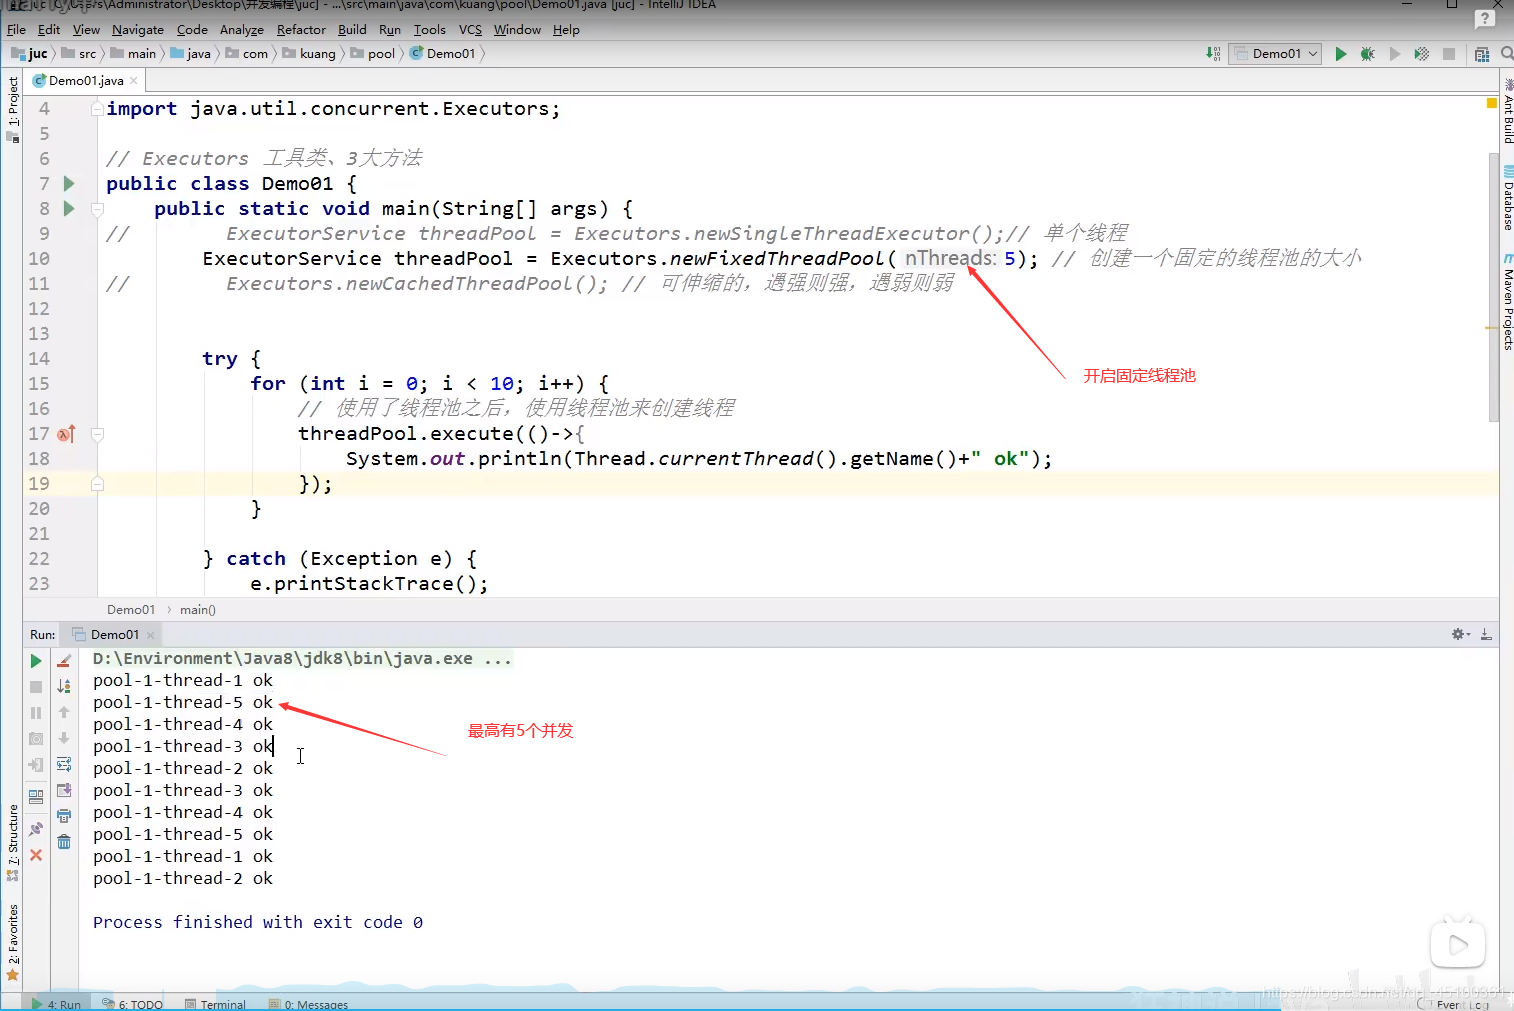Click the Run panel stop button
Viewport: 1514px width, 1011px height.
pyautogui.click(x=36, y=687)
